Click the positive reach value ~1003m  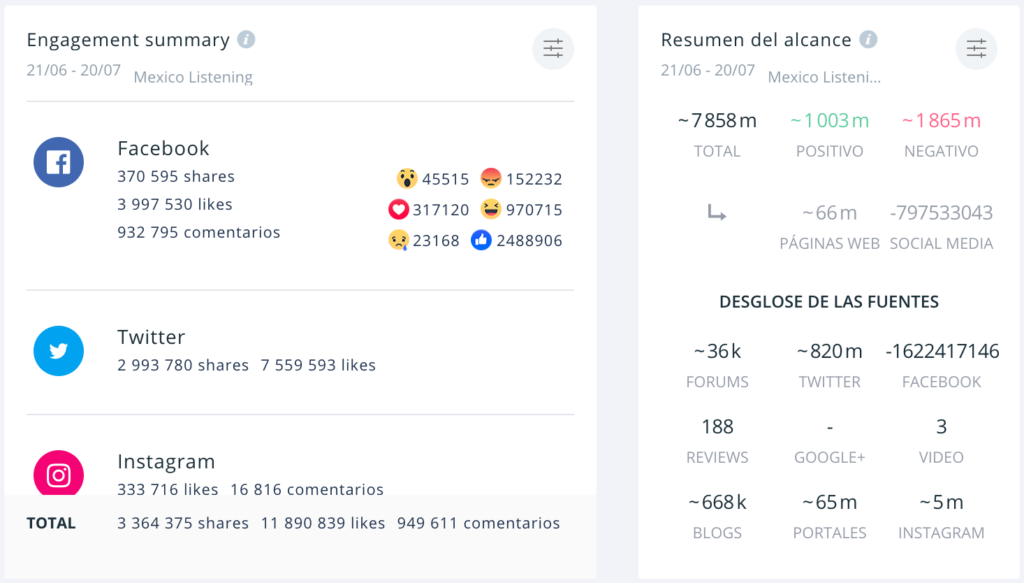coord(829,121)
